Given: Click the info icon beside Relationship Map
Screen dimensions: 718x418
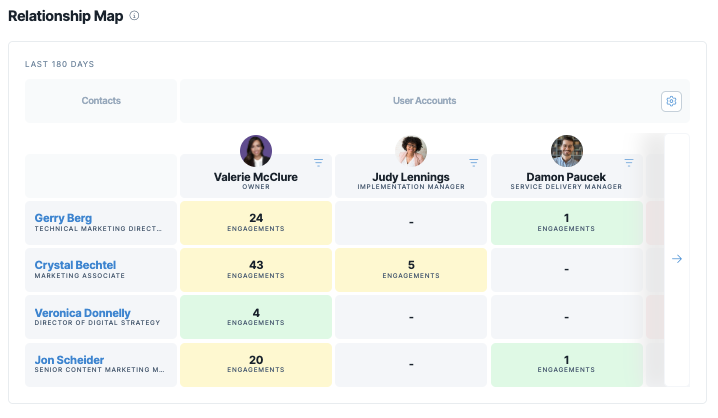Looking at the screenshot, I should (x=134, y=16).
